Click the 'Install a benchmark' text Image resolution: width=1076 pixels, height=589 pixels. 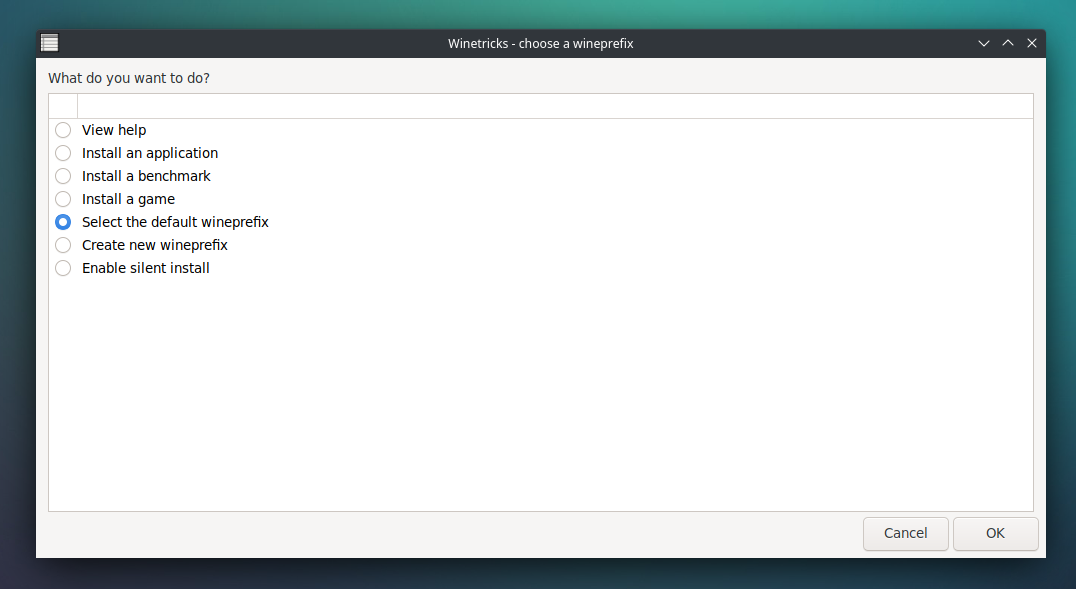pyautogui.click(x=146, y=176)
